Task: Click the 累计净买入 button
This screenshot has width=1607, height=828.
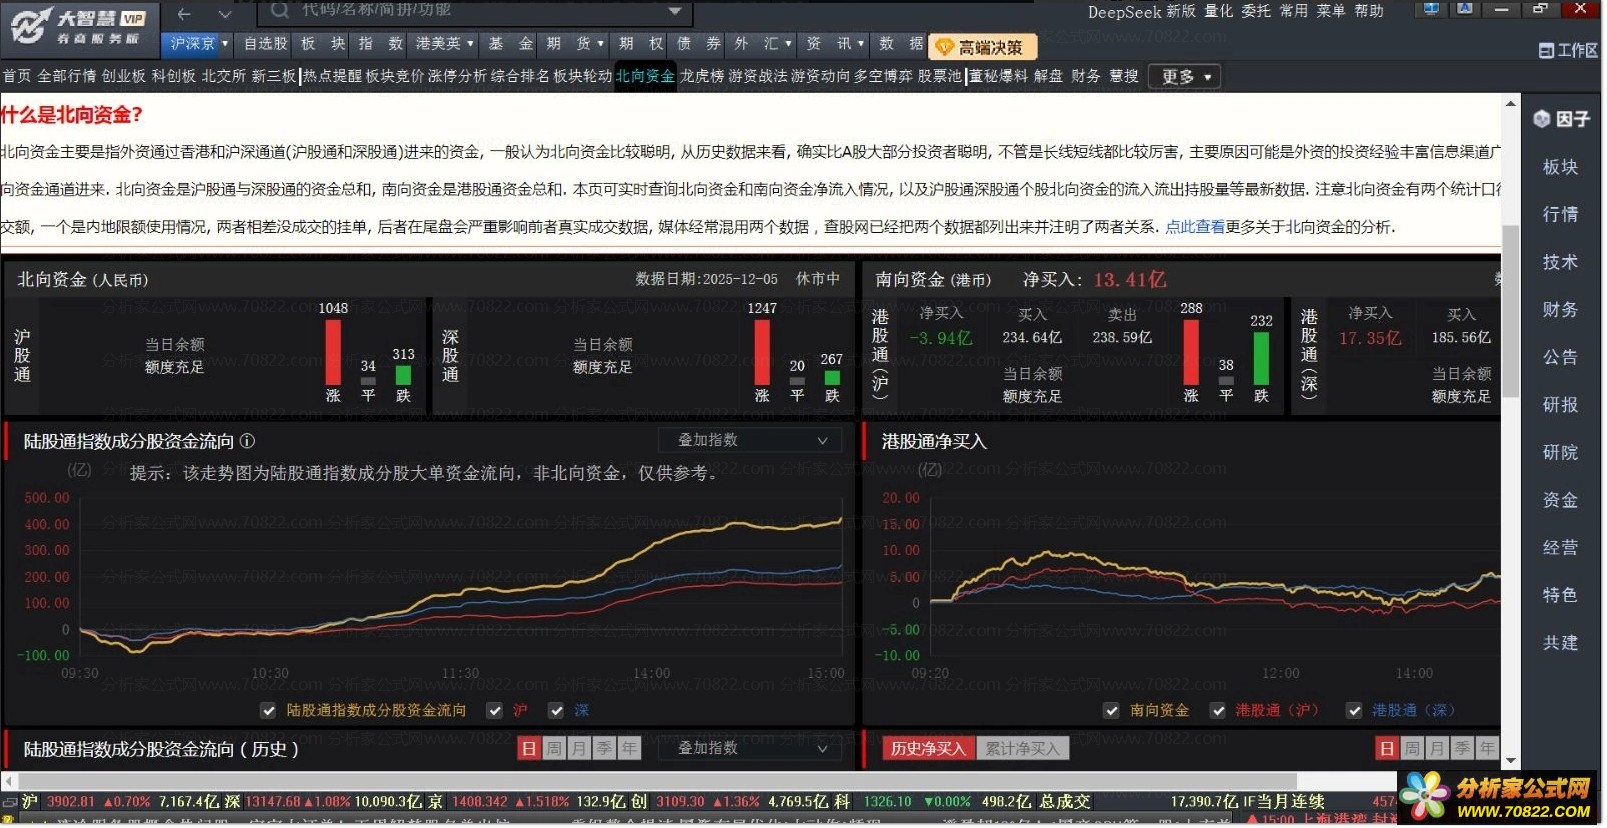Action: tap(1021, 749)
